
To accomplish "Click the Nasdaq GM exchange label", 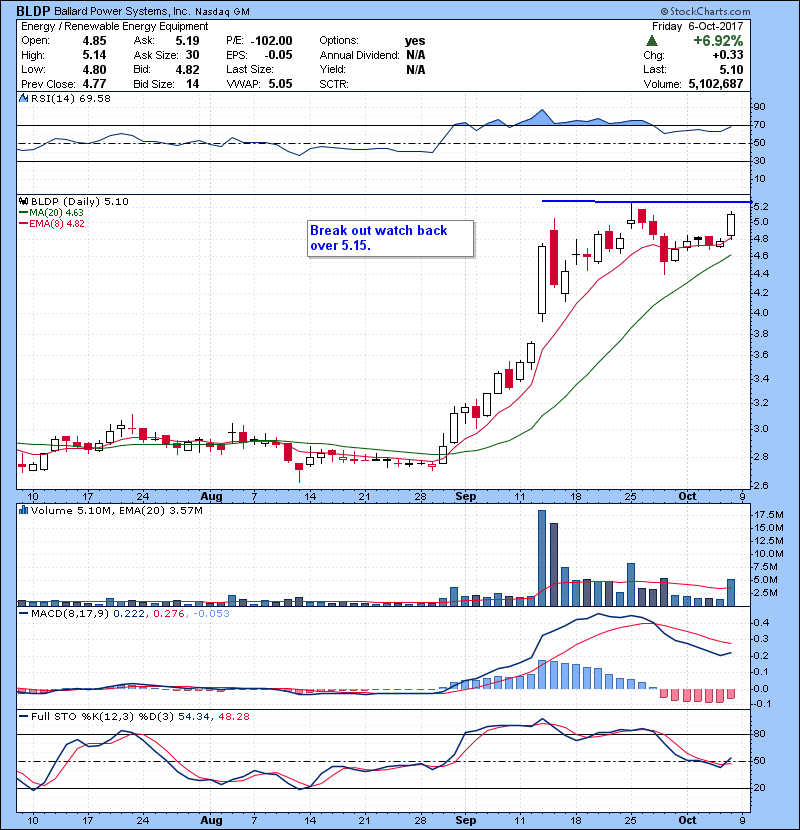I will coord(222,12).
